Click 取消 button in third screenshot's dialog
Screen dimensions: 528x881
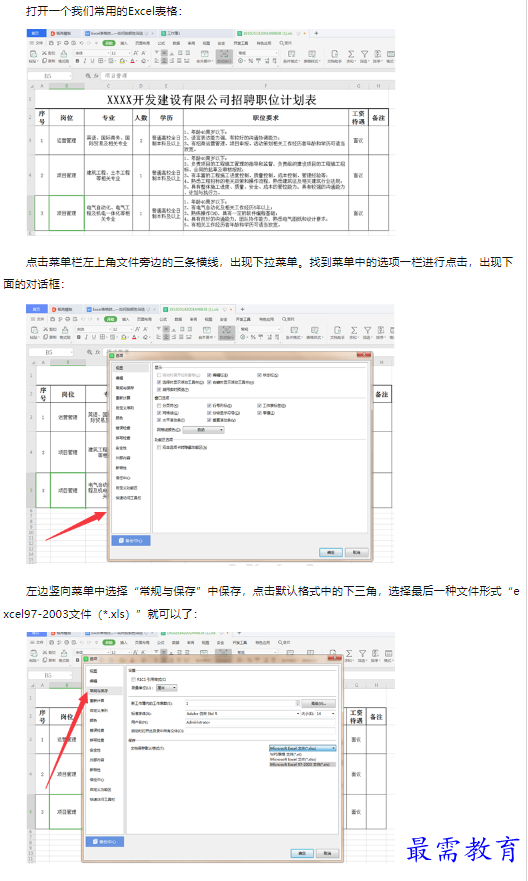coord(327,853)
